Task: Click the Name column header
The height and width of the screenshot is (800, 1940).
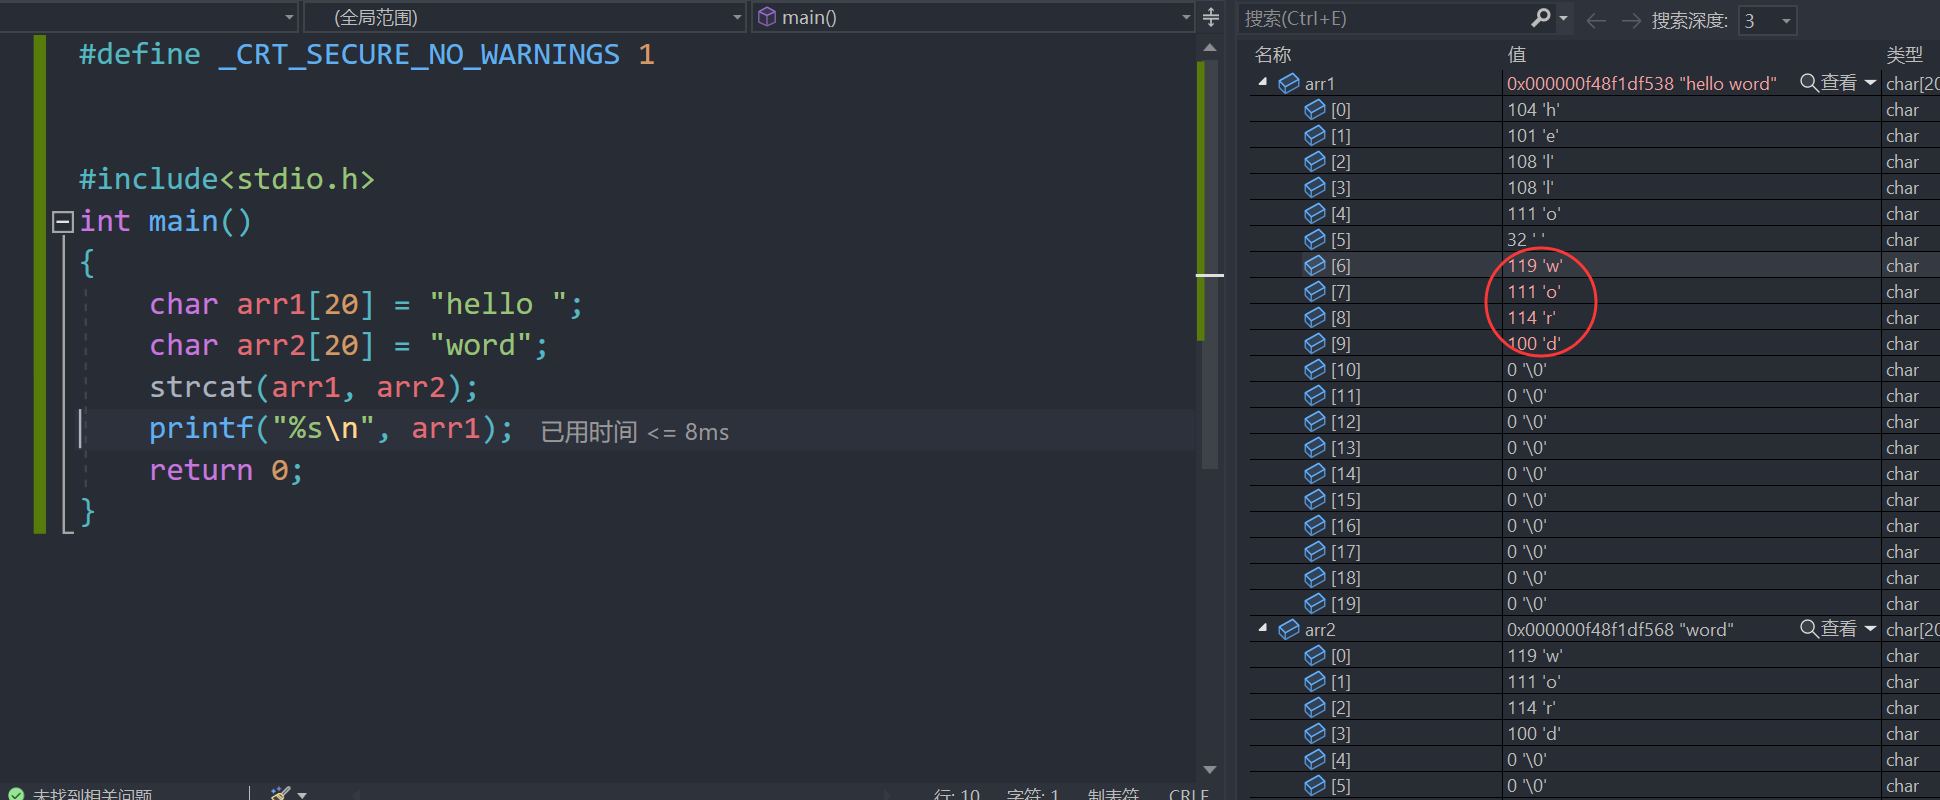Action: 1273,55
